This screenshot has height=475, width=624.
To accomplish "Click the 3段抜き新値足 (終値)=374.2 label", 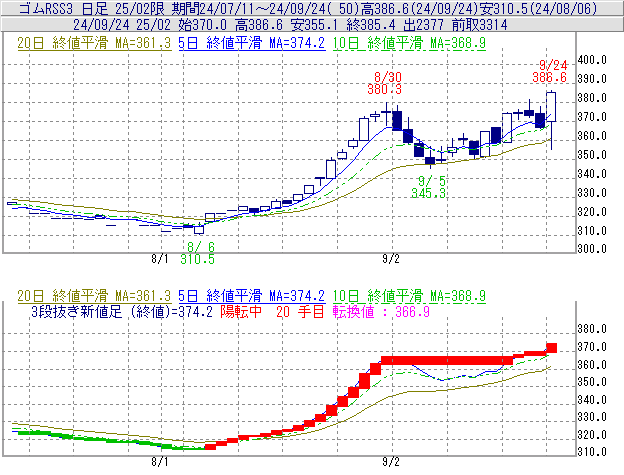I will [x=122, y=311].
